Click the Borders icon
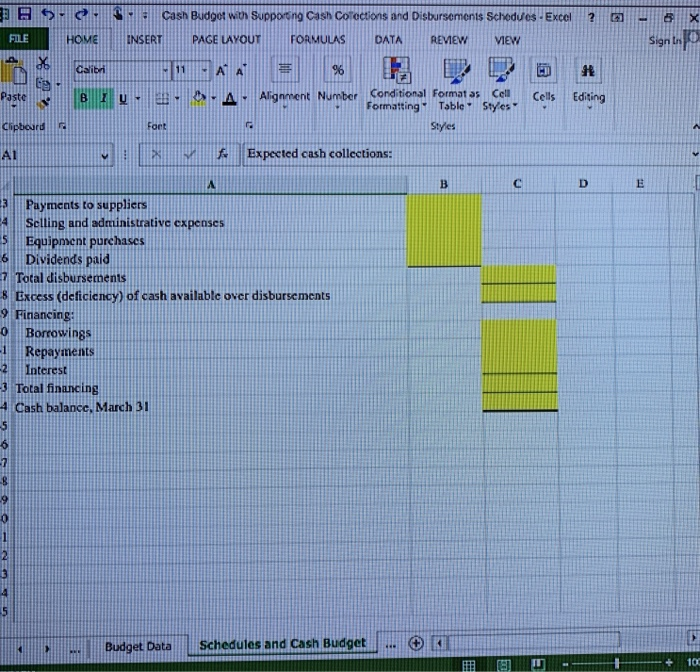Screen dimensions: 700x672 point(162,99)
